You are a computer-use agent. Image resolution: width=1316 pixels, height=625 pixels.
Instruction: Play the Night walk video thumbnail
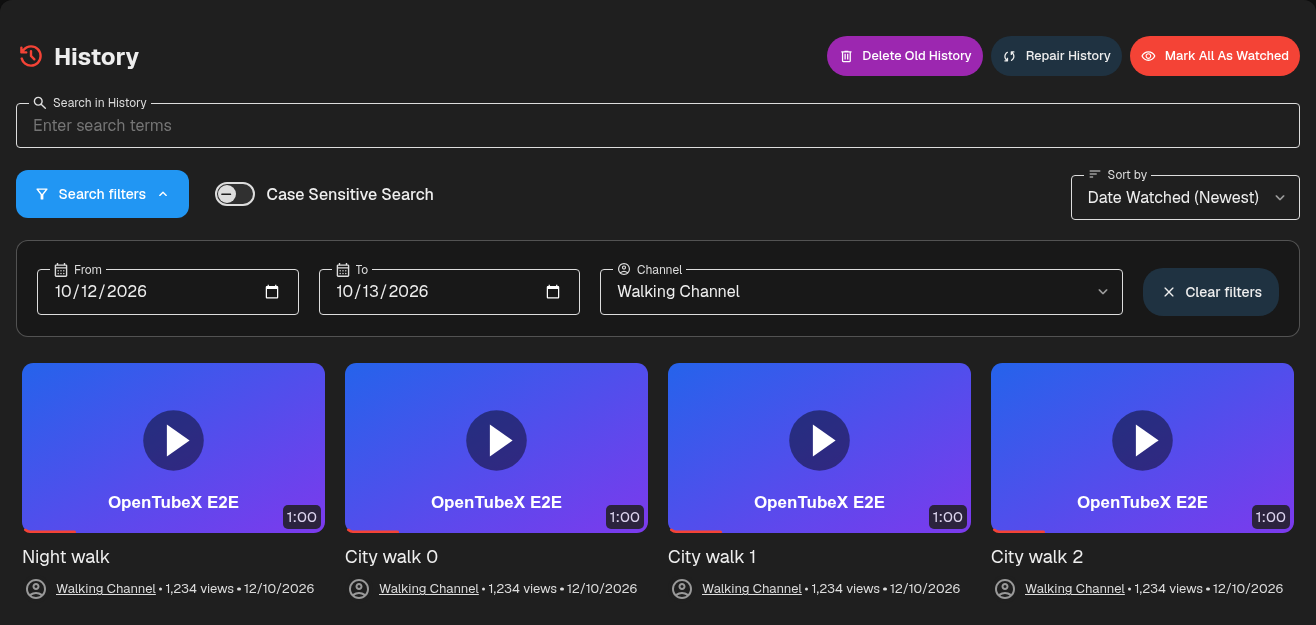click(173, 448)
